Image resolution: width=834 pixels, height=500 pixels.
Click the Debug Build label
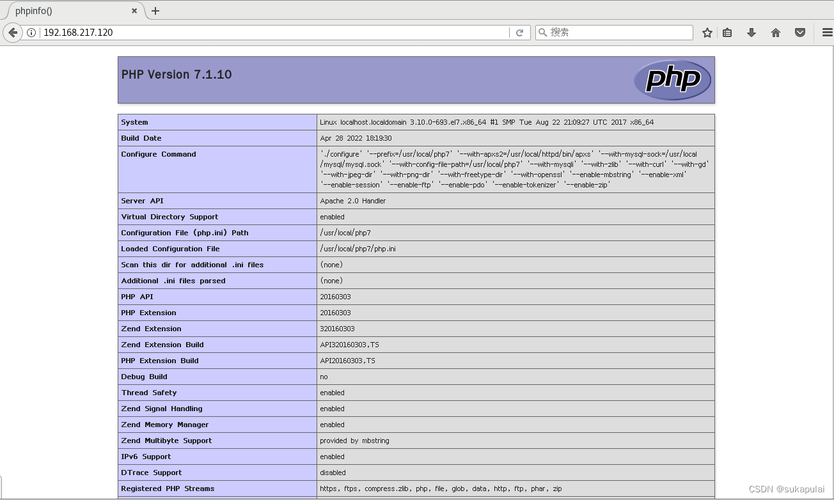[x=144, y=377]
